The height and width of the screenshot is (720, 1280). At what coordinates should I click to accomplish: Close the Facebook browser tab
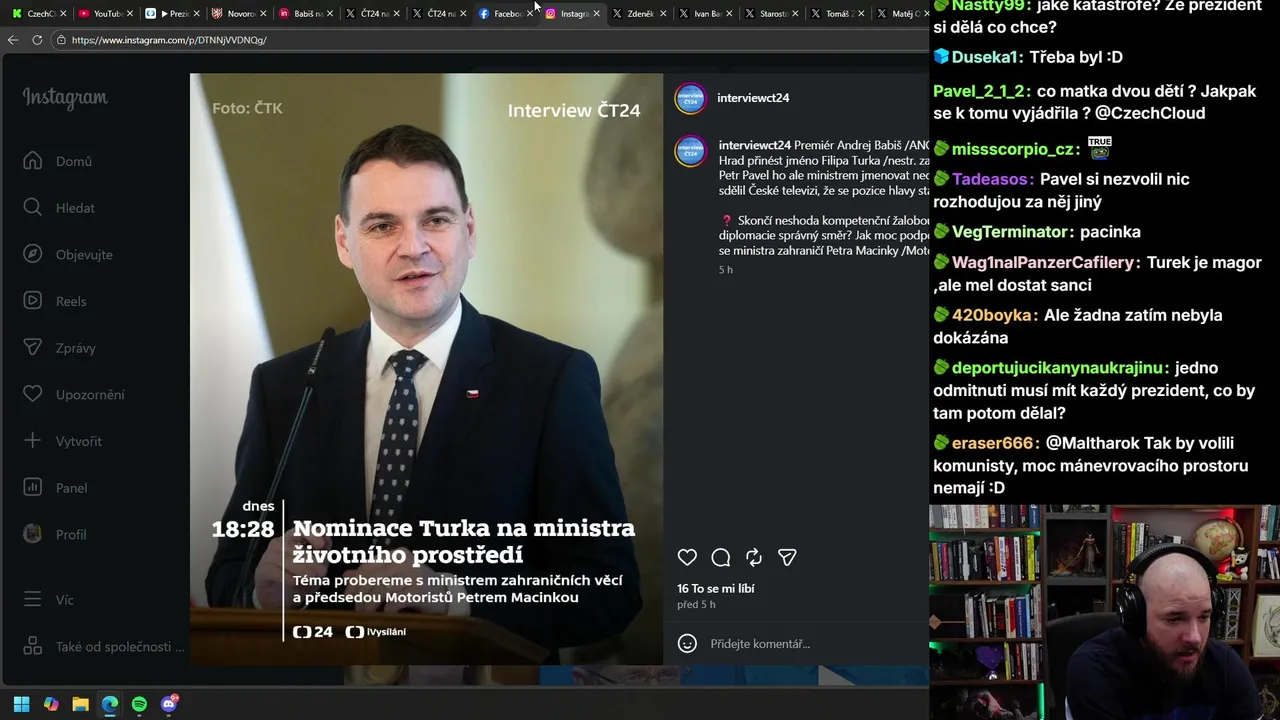[530, 14]
